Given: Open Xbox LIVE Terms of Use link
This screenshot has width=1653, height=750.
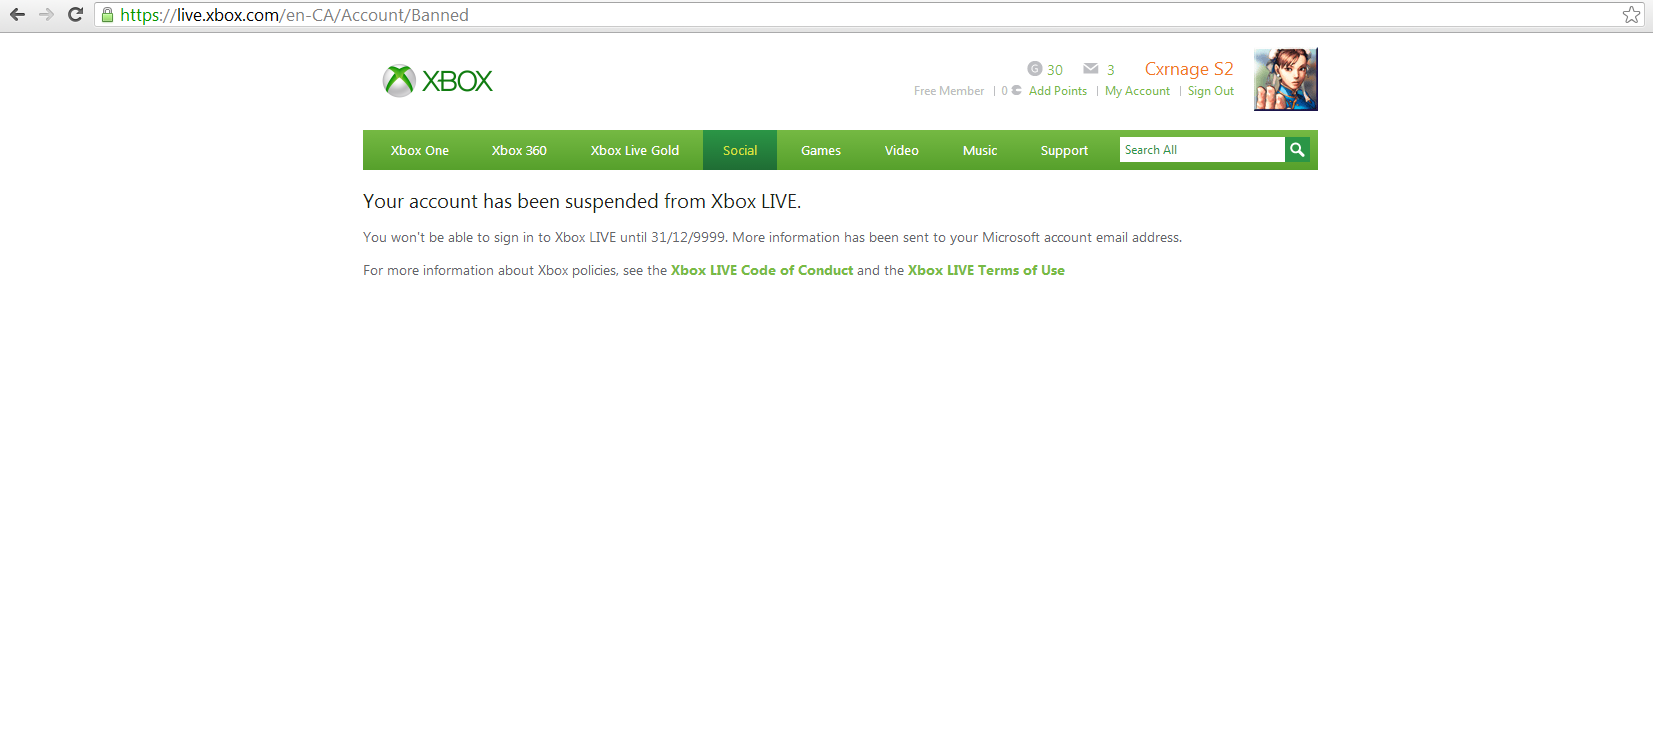Looking at the screenshot, I should (x=986, y=270).
